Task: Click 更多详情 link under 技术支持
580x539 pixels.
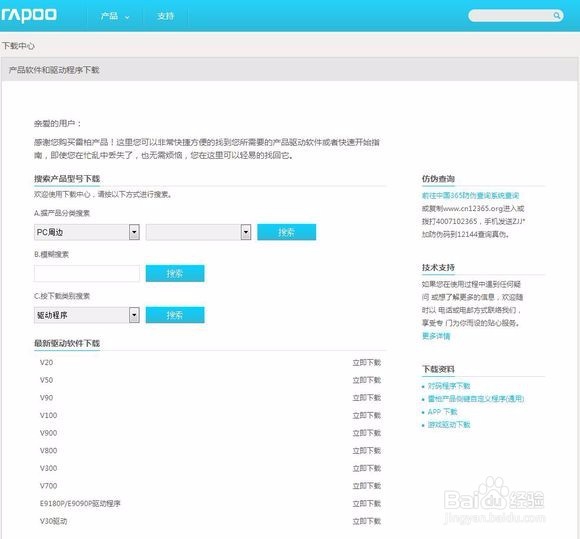Action: pyautogui.click(x=436, y=336)
